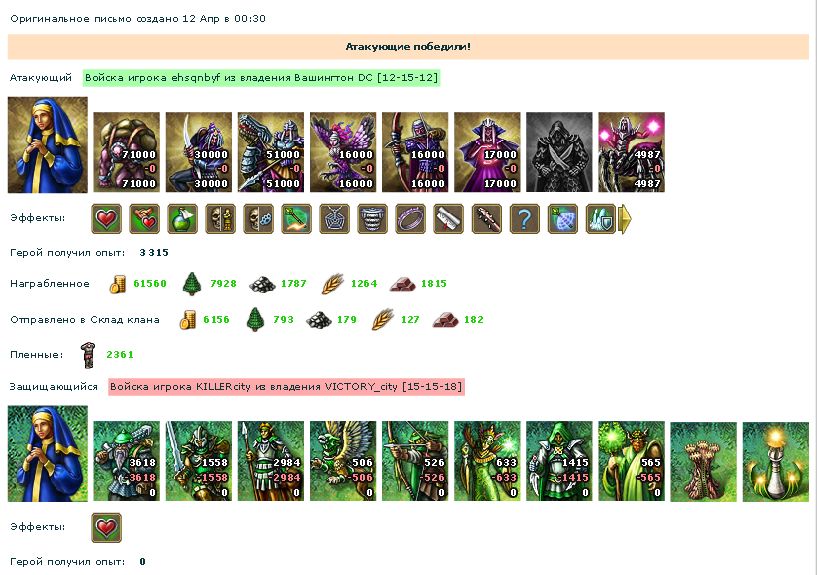
Task: Expand more effects with the yellow arrow
Action: (625, 219)
